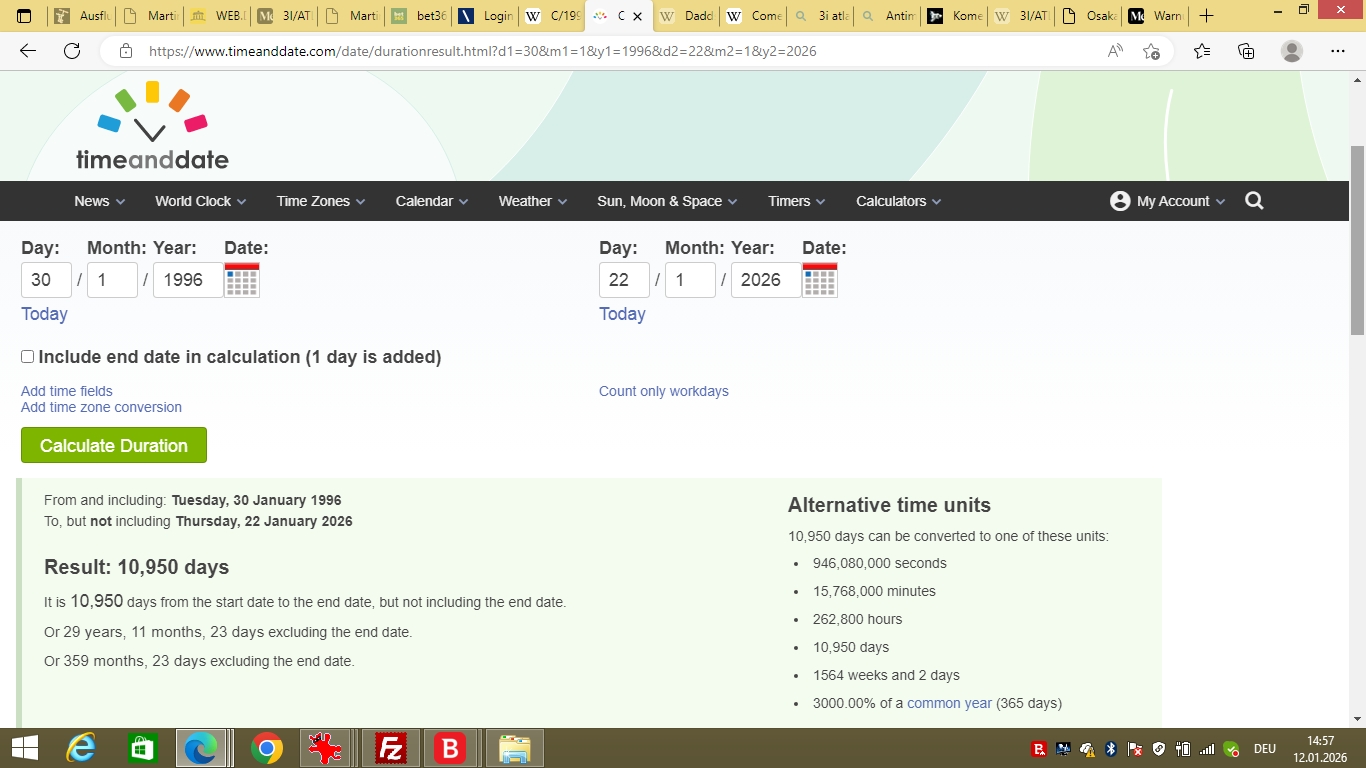This screenshot has width=1366, height=768.
Task: Switch to the Login browser tab
Action: [486, 16]
